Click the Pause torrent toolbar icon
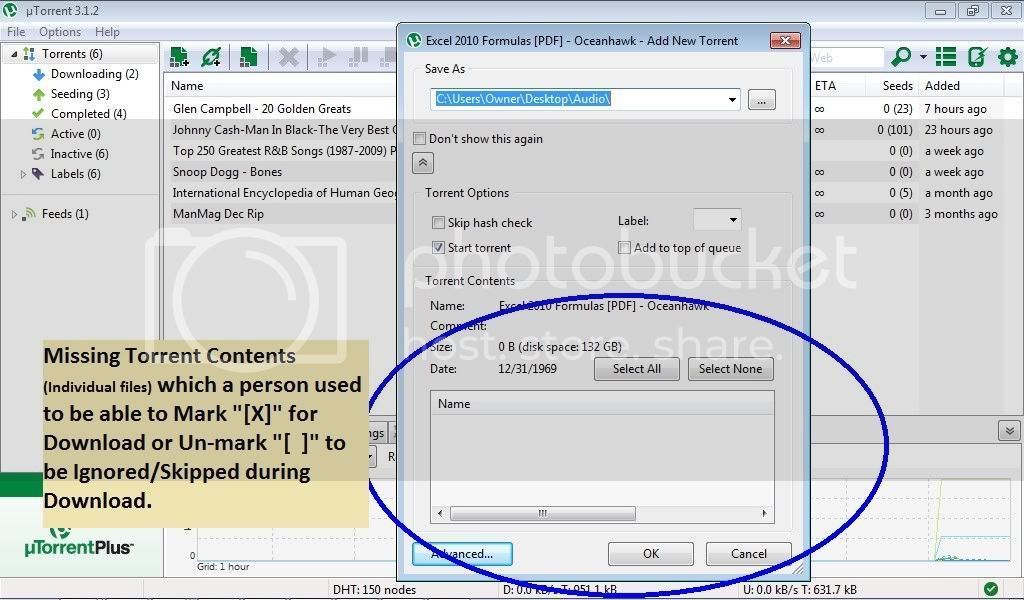Image resolution: width=1024 pixels, height=600 pixels. (x=358, y=57)
